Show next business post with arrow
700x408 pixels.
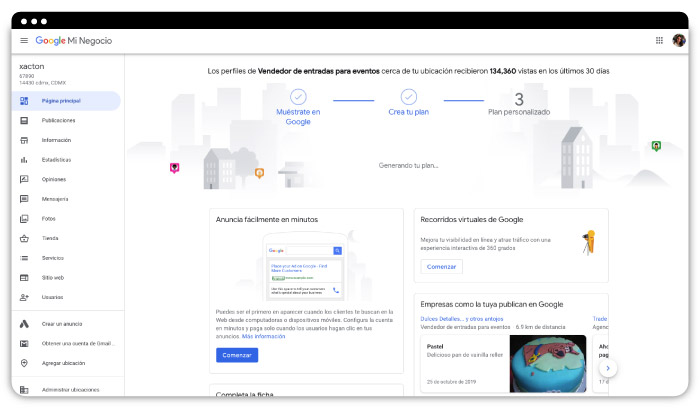pos(608,368)
